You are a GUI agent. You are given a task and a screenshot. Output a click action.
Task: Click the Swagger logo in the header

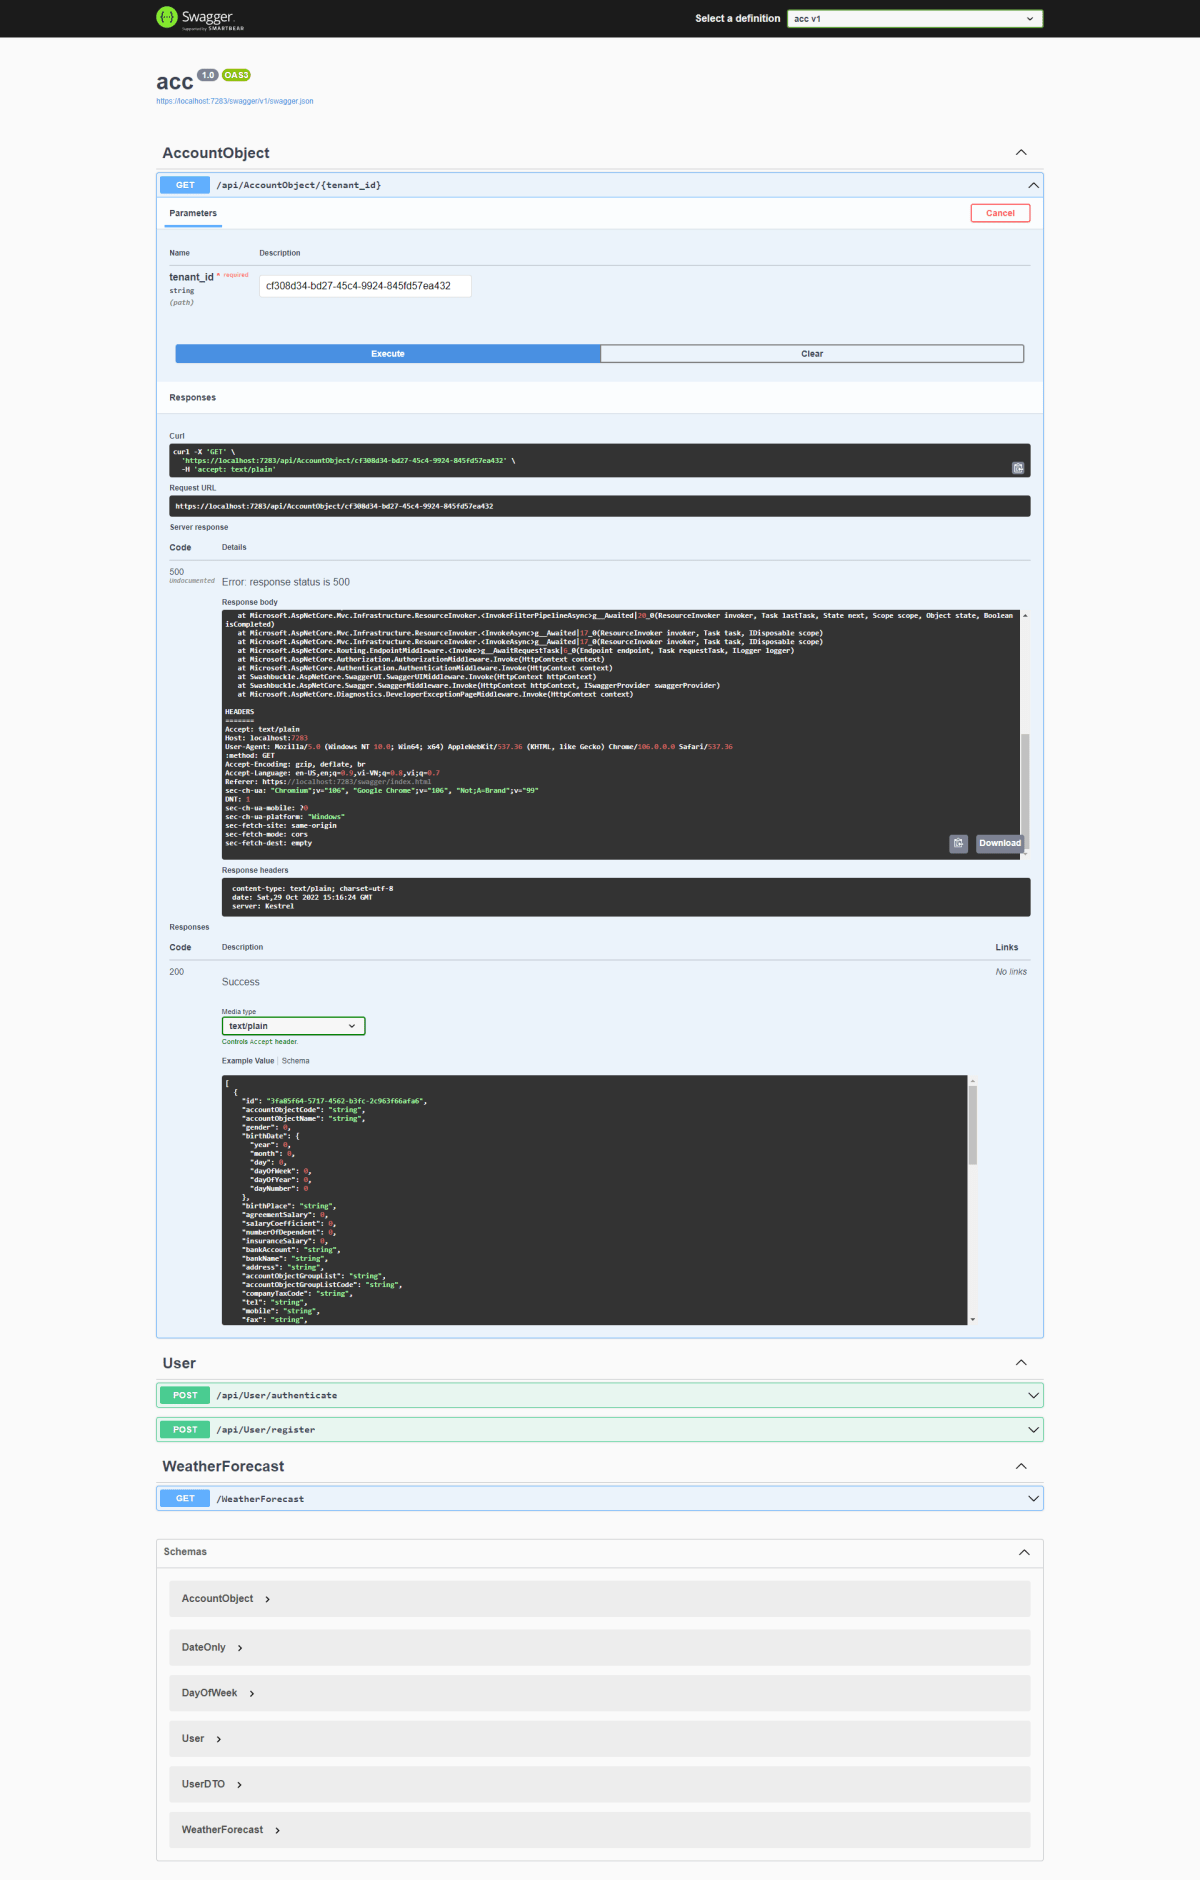[200, 18]
